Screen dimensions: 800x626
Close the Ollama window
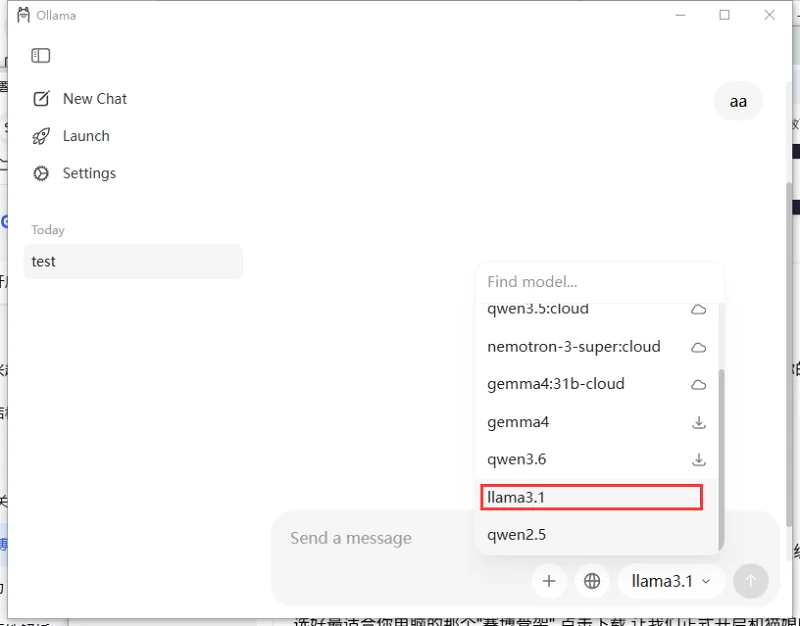click(769, 15)
